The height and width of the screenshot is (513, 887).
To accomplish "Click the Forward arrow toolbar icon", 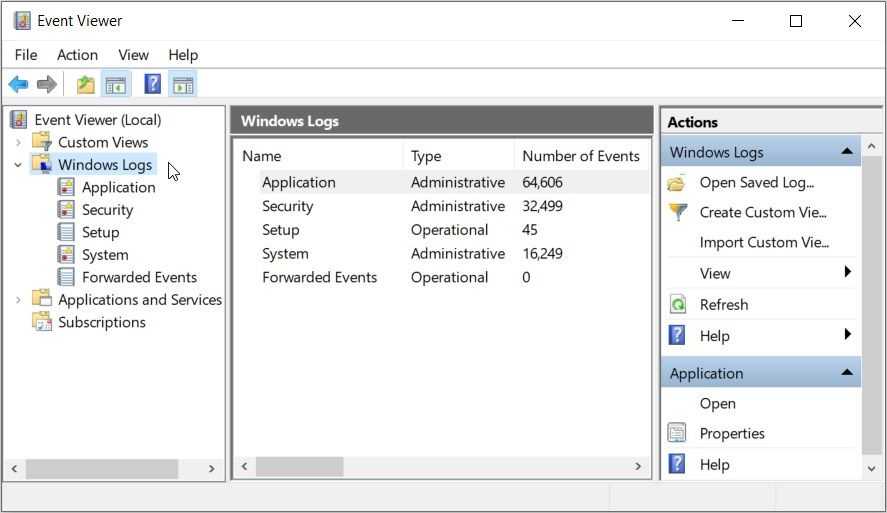I will [x=46, y=85].
